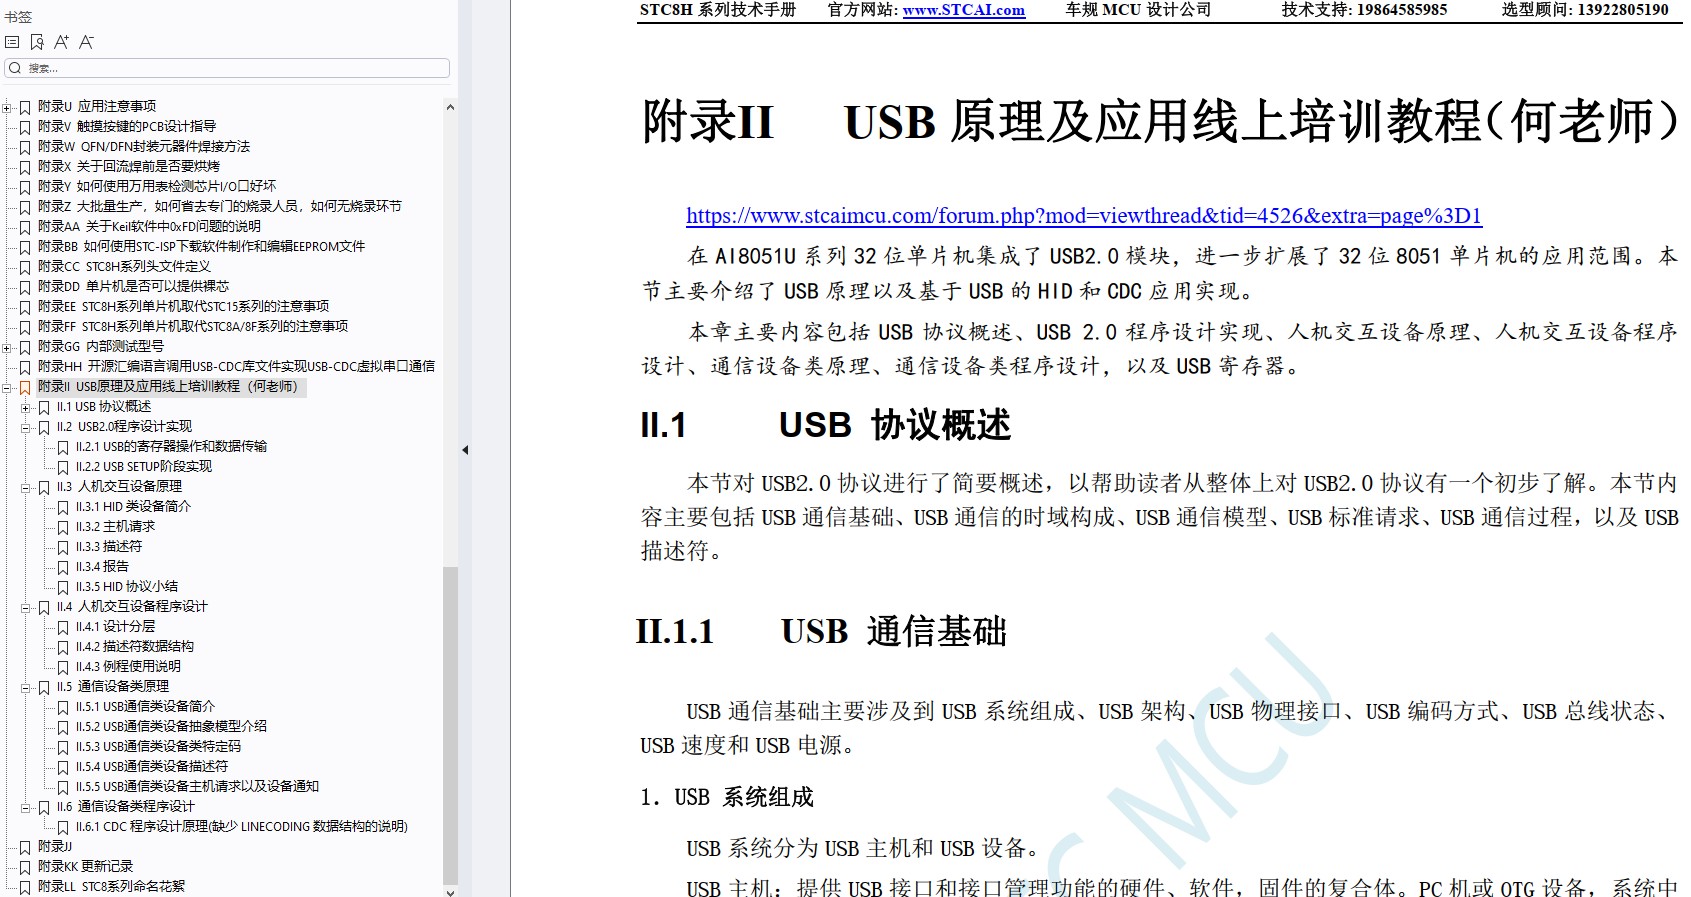1691x897 pixels.
Task: Go to II.2 USB2.0程序设计实现 bookmark
Action: pos(124,426)
